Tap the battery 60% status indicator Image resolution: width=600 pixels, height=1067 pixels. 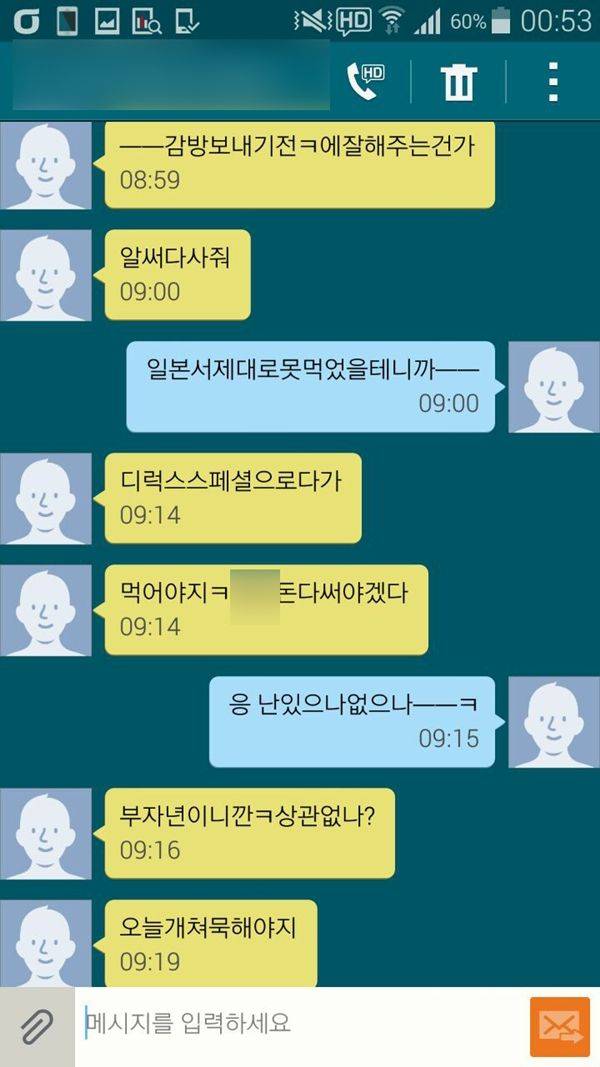coord(480,21)
